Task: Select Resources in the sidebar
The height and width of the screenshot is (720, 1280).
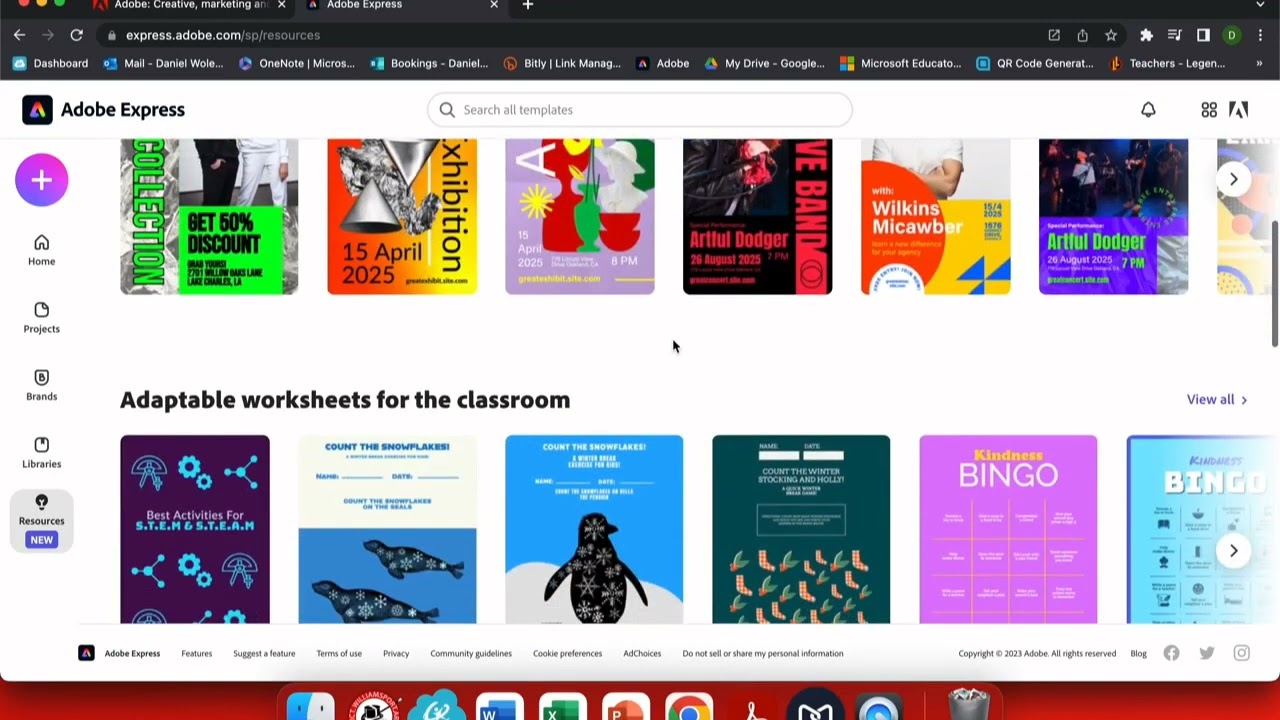Action: pos(41,520)
